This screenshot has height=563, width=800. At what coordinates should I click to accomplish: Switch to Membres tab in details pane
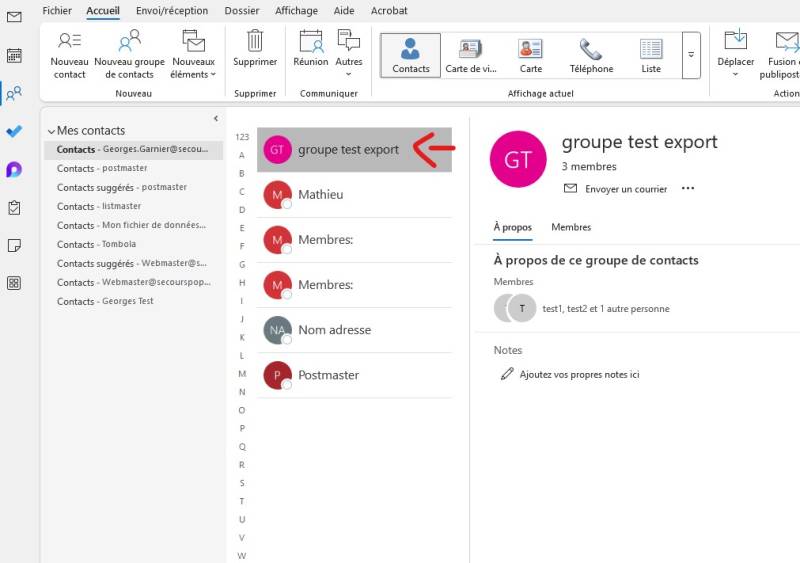click(571, 227)
